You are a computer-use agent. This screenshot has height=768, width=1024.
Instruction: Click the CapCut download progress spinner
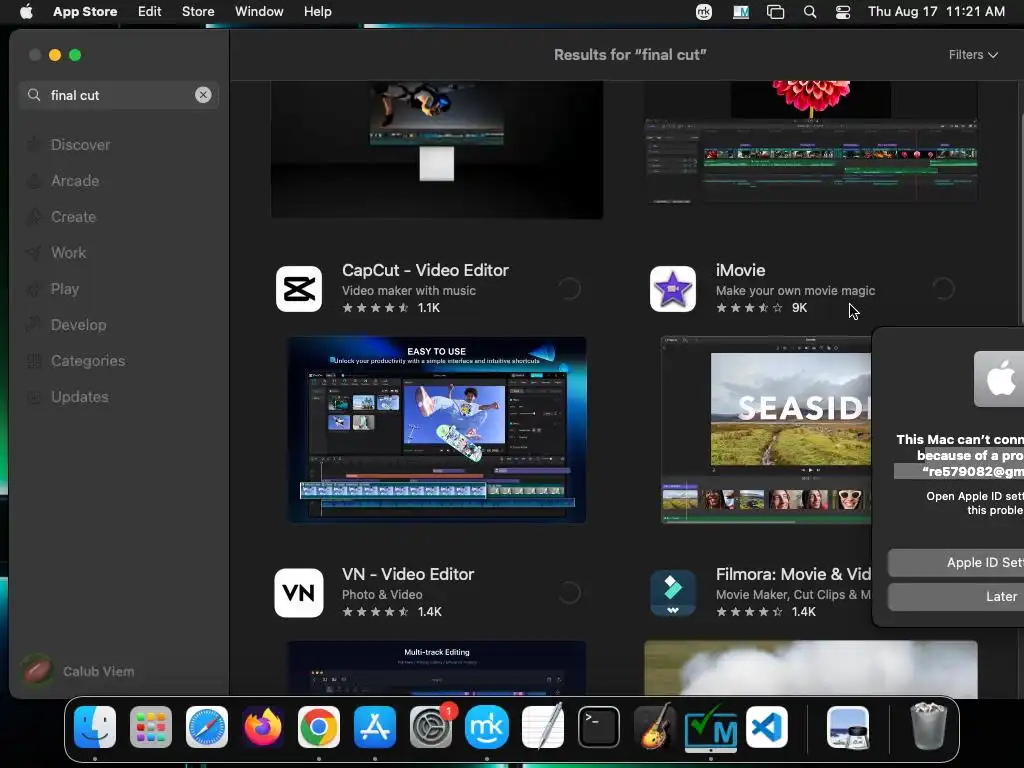click(569, 289)
